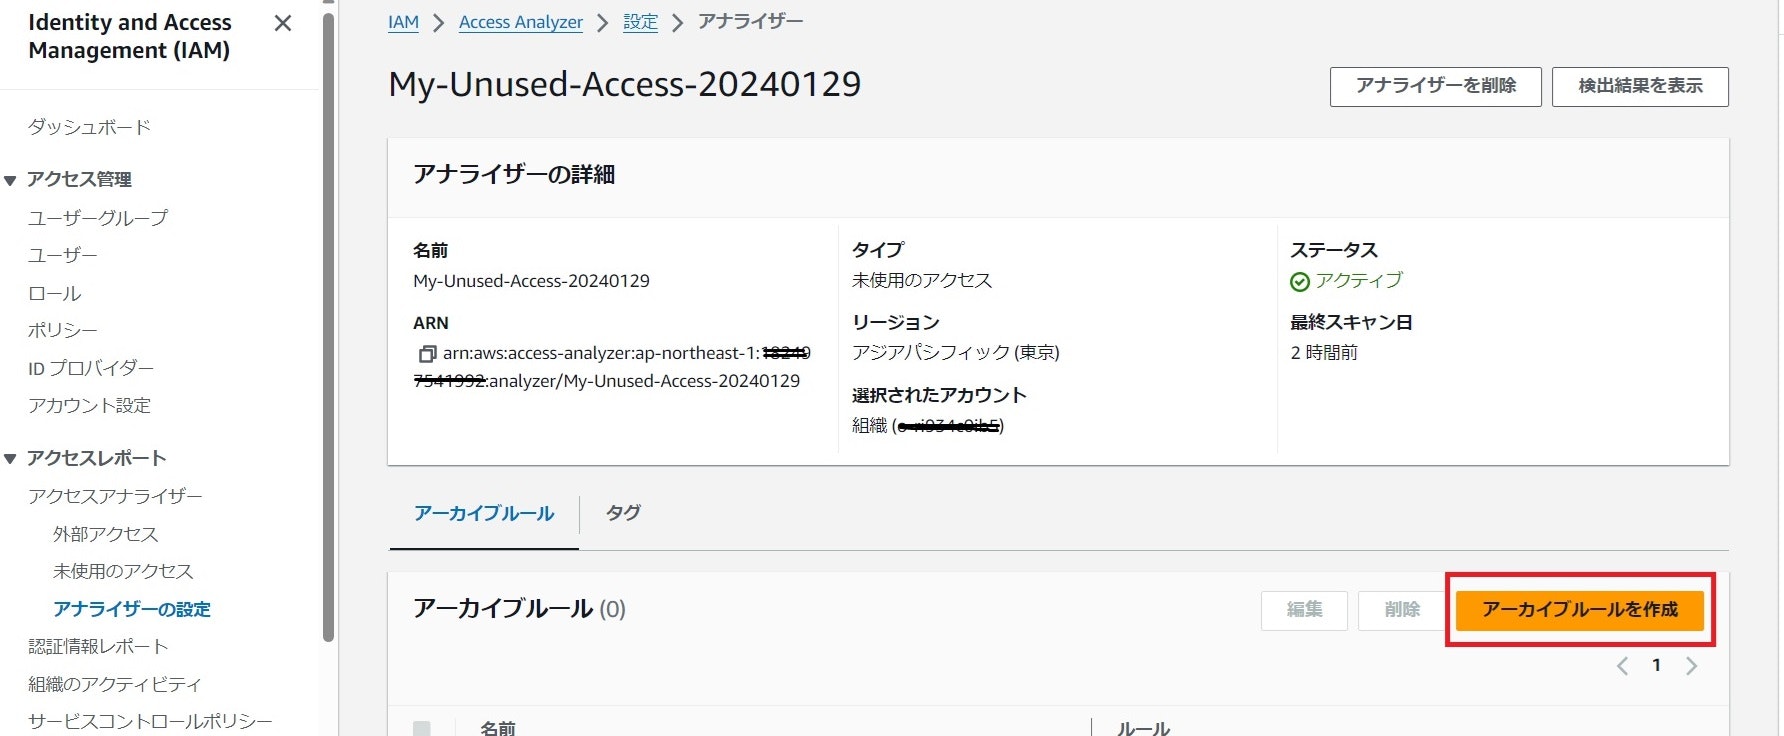Click 未使用のアクセス type value in details
The height and width of the screenshot is (736, 1784).
tap(922, 281)
